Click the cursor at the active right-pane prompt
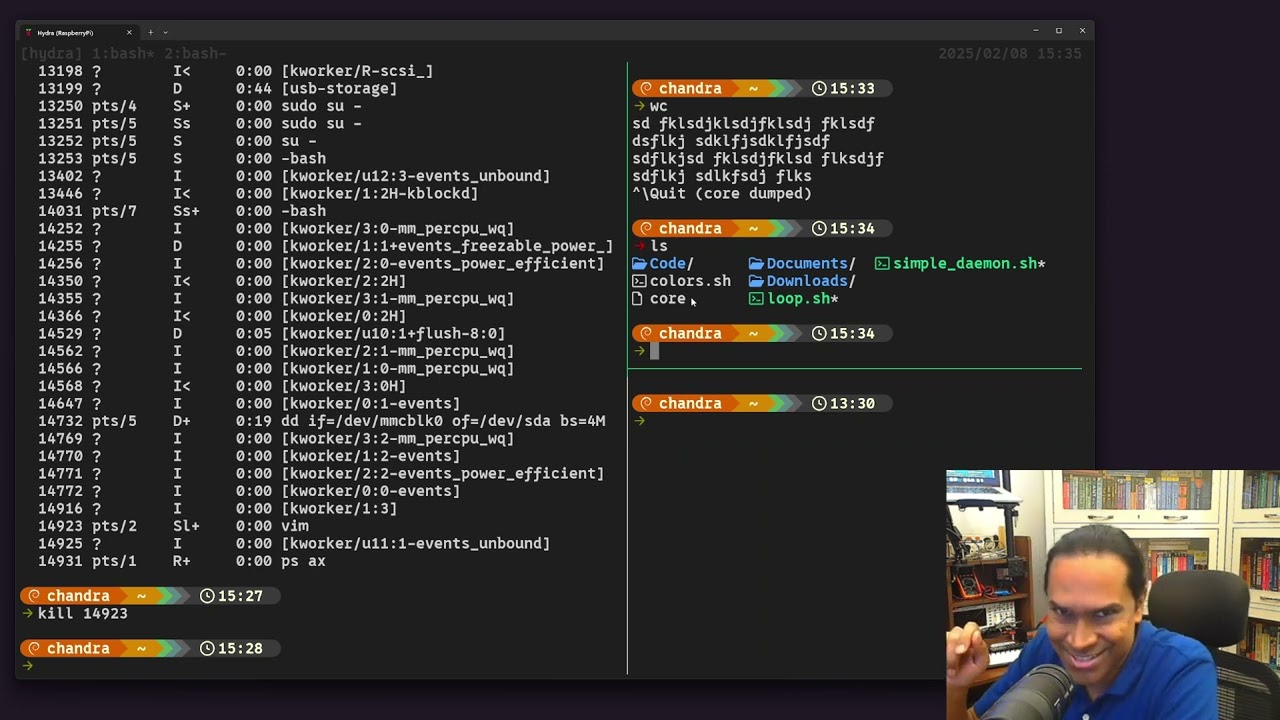Image resolution: width=1280 pixels, height=720 pixels. click(x=655, y=351)
